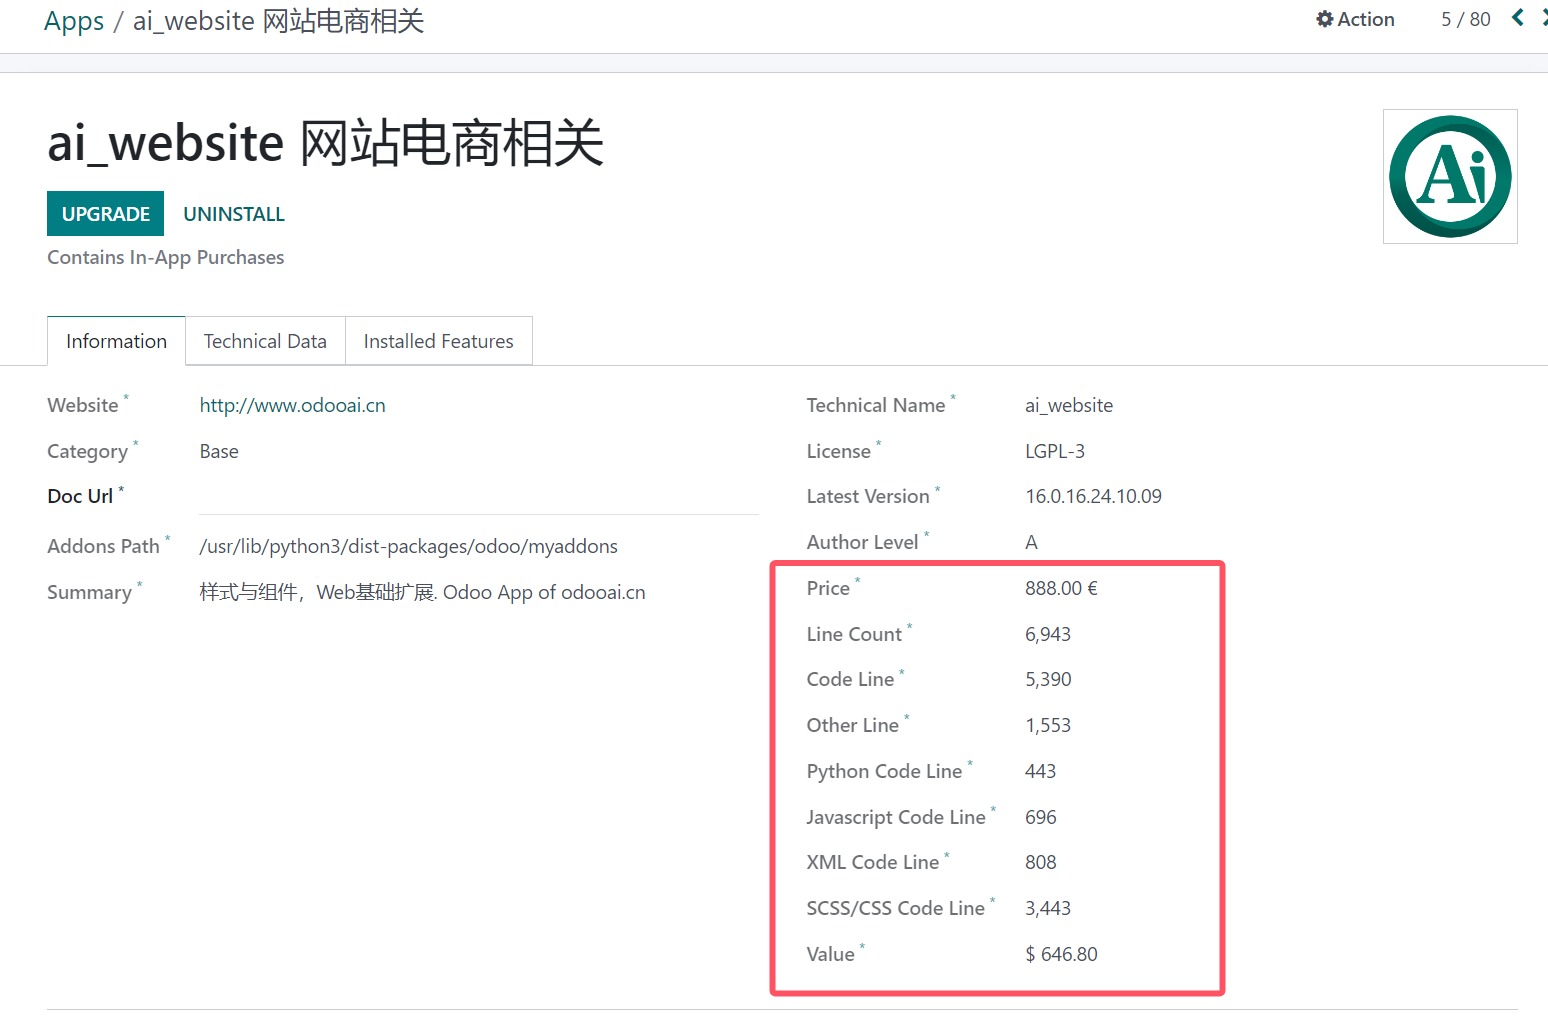Click the Author Level label
The height and width of the screenshot is (1035, 1548).
pos(862,542)
